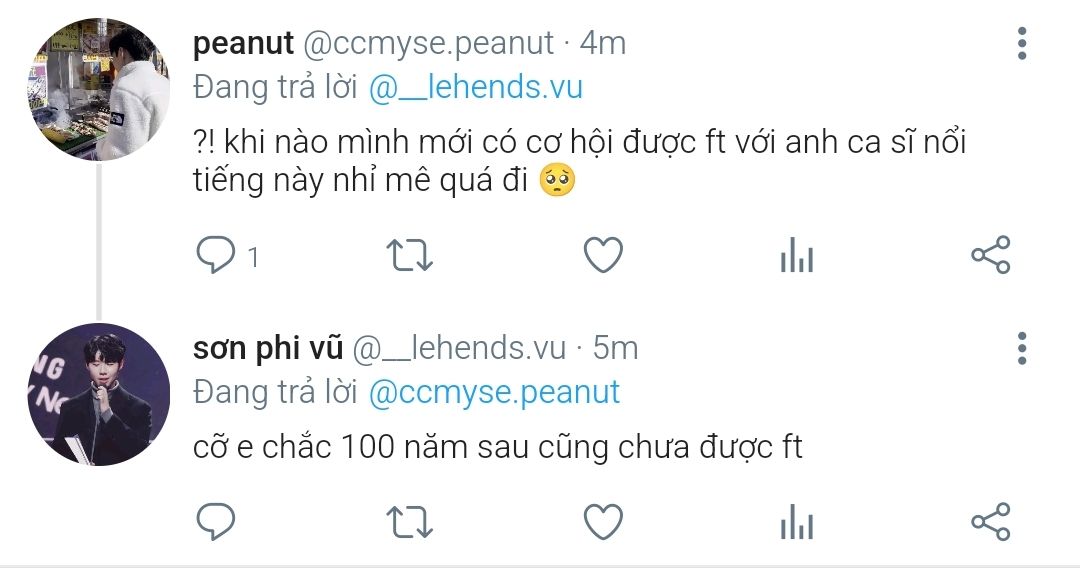
Task: Click the sơn phi vũ display name
Action: click(x=267, y=348)
